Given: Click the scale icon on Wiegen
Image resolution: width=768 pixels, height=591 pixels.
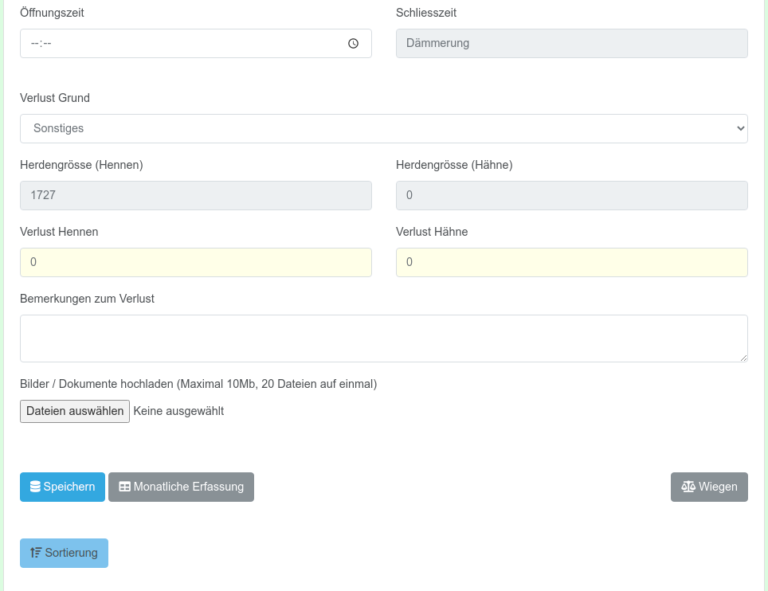Looking at the screenshot, I should (x=688, y=487).
